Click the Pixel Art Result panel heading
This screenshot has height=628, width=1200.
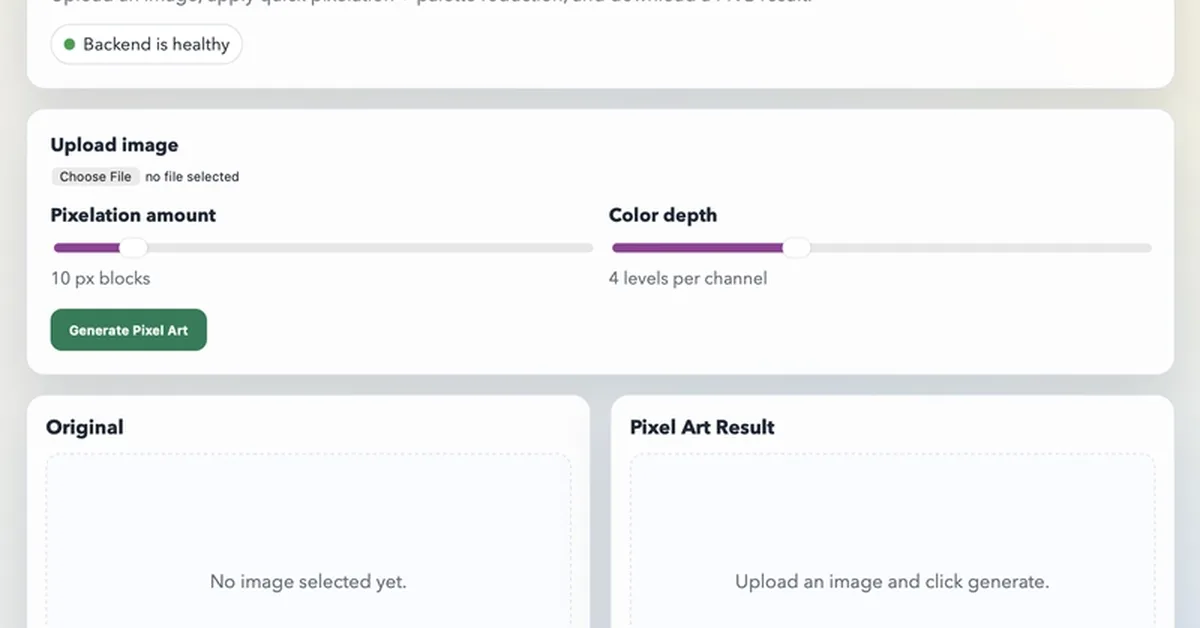[x=701, y=426]
